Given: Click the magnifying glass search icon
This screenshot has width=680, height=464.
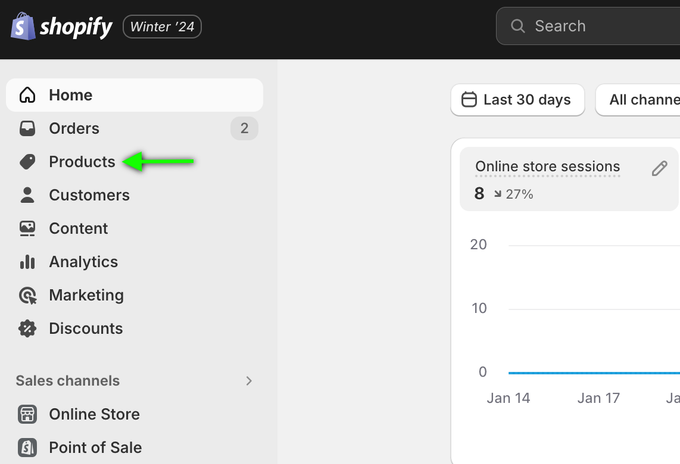Looking at the screenshot, I should point(517,26).
